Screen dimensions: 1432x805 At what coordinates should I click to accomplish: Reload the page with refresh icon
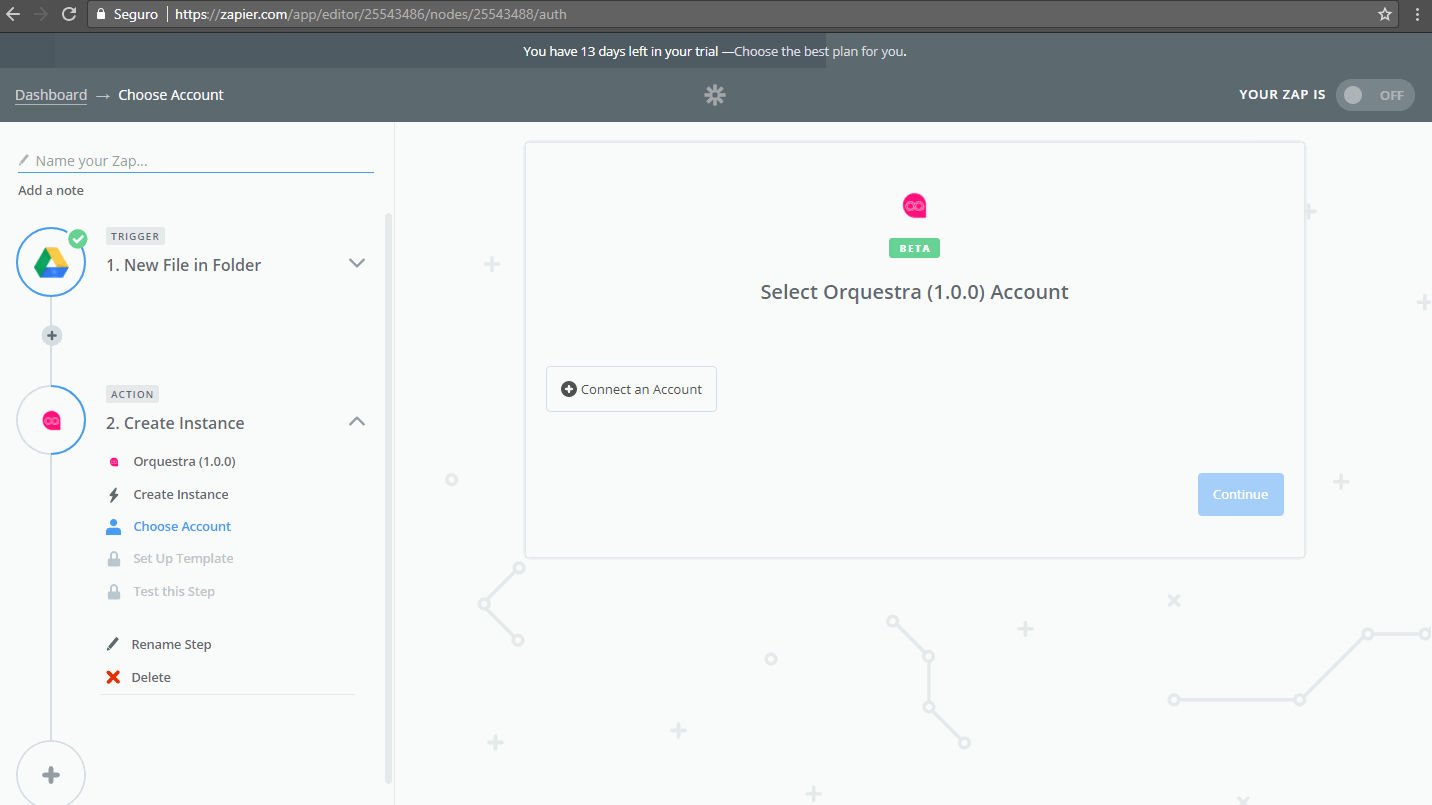pos(69,14)
